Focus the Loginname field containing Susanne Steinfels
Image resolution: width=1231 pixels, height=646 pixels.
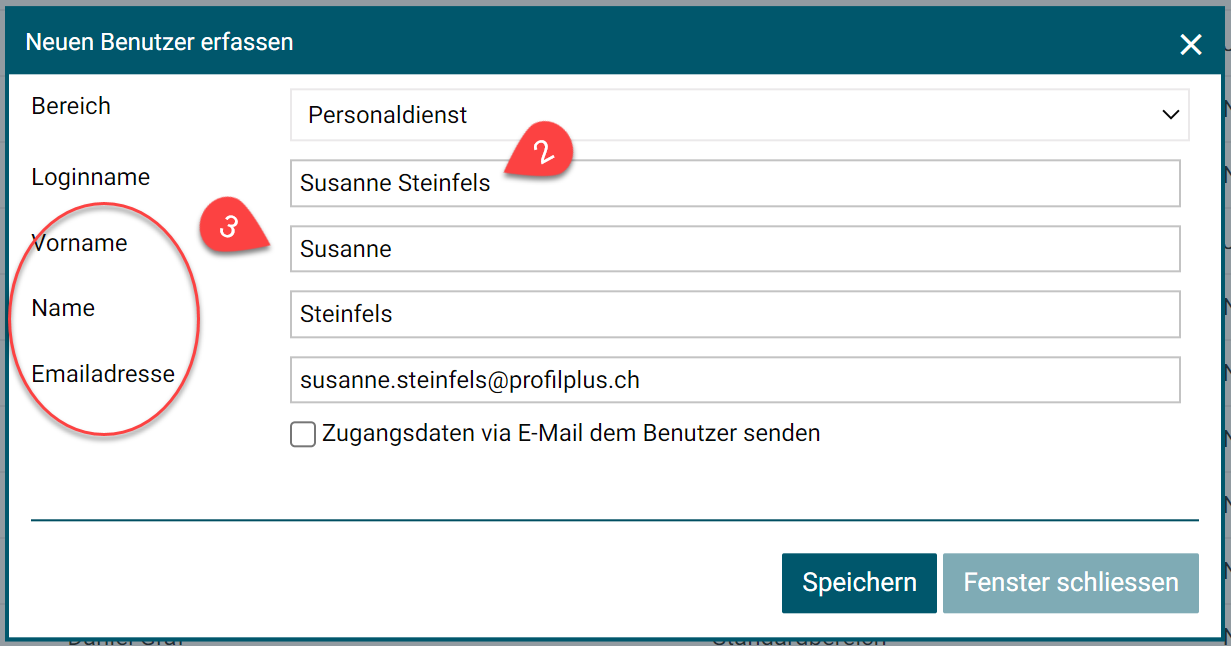tap(735, 184)
